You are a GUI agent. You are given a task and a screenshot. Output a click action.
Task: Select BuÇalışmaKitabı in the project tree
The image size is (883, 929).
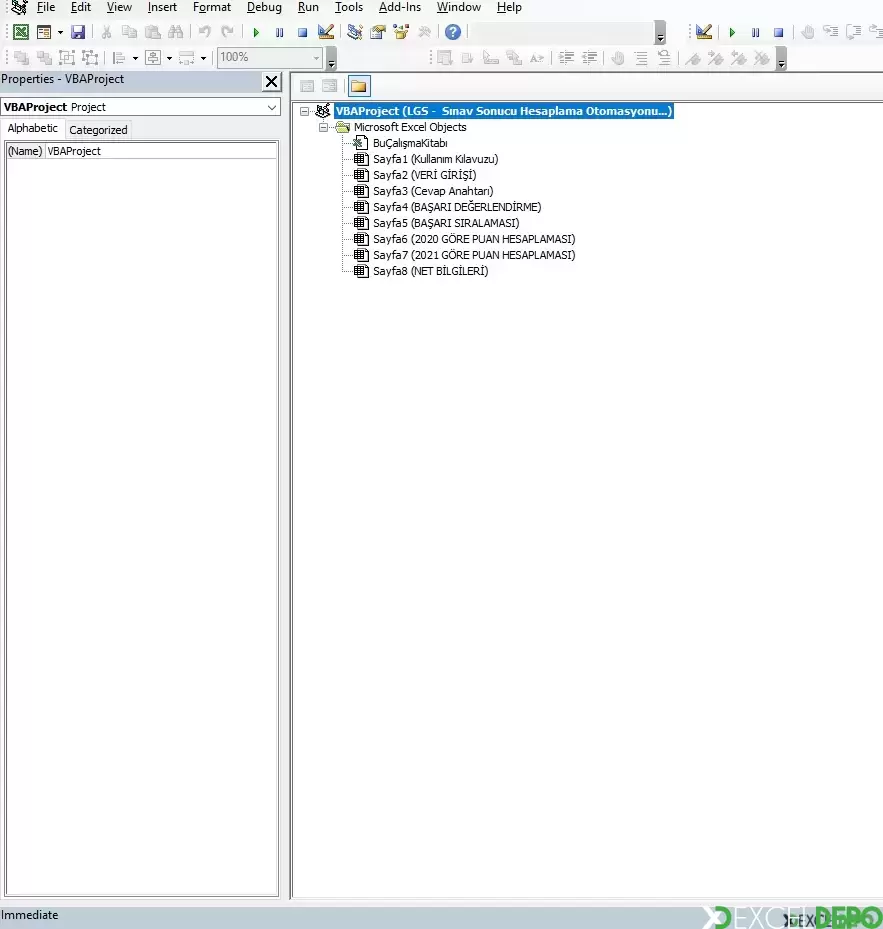click(x=409, y=143)
